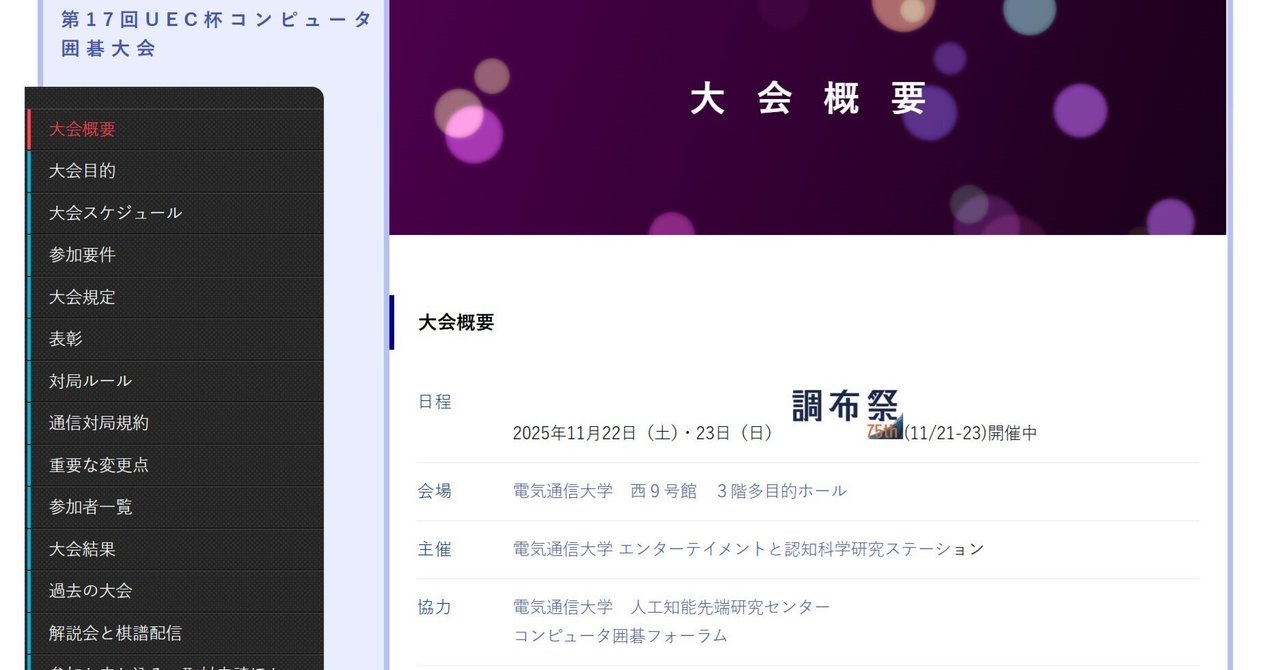The height and width of the screenshot is (670, 1280).
Task: Open the コンピュータ囲碁フォーラム link
Action: pos(619,636)
